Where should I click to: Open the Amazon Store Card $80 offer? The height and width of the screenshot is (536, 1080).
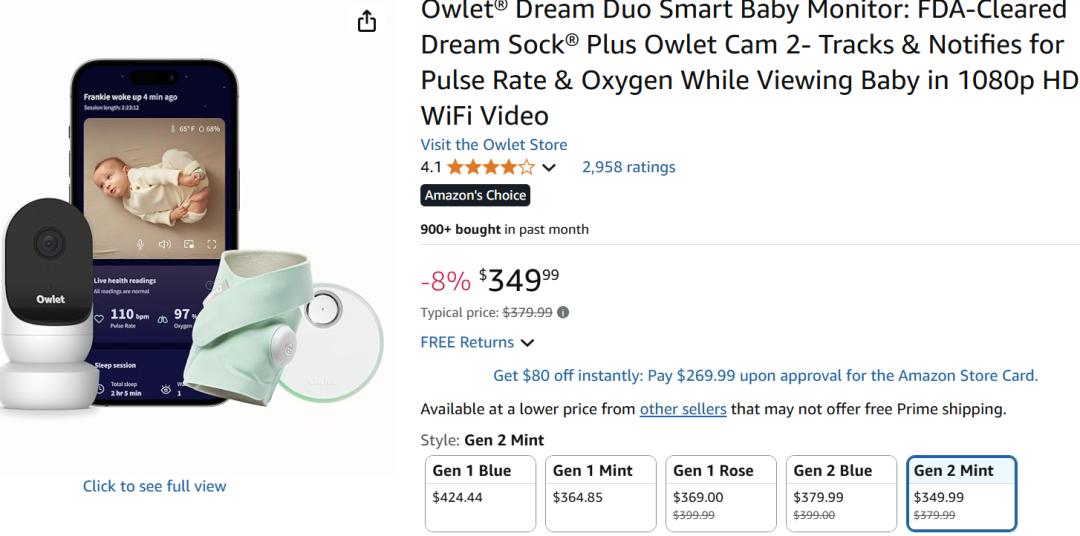click(x=765, y=376)
